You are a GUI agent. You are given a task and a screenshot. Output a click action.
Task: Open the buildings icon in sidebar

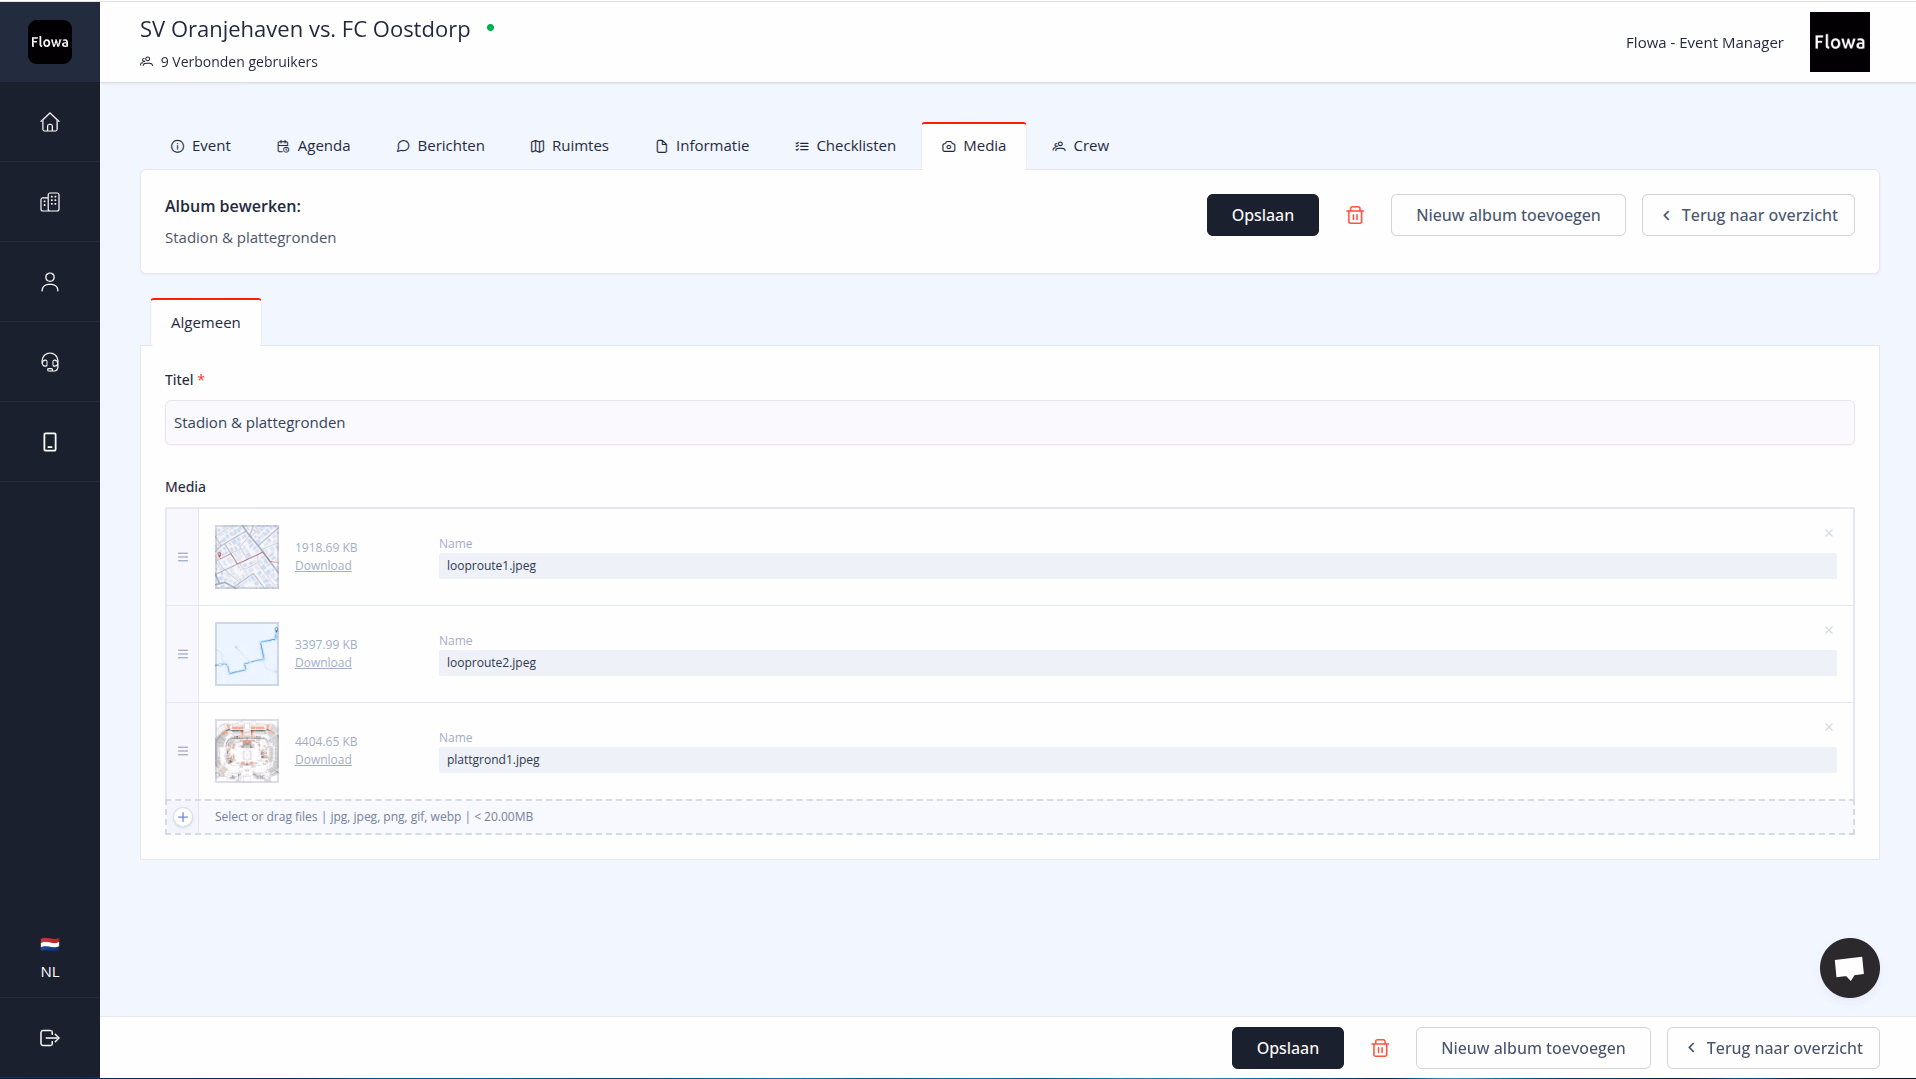click(50, 202)
